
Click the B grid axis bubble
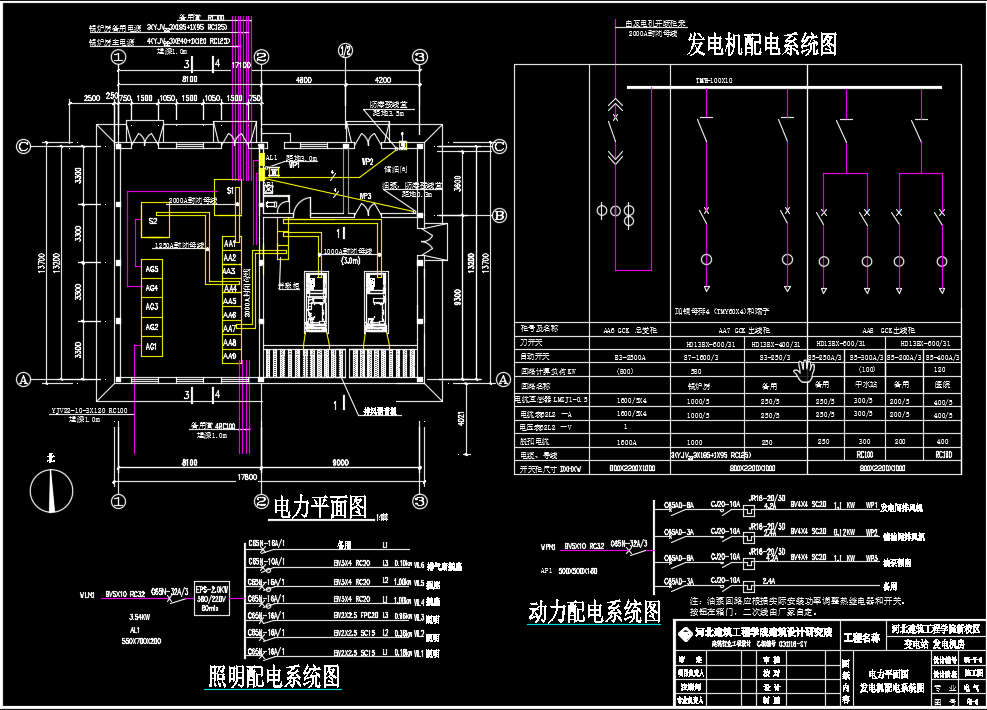coord(499,216)
